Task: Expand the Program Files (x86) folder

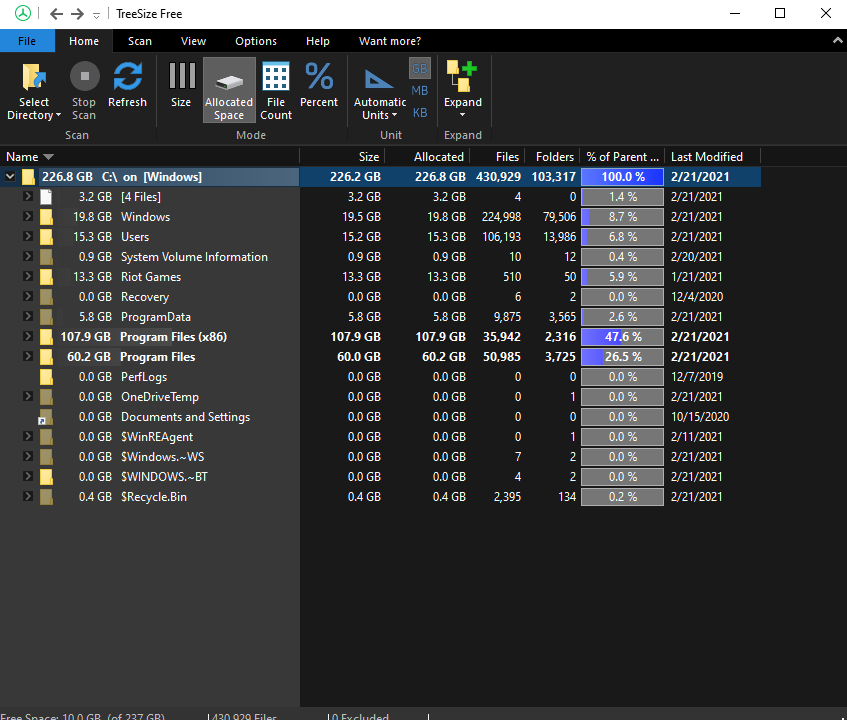Action: (x=28, y=336)
